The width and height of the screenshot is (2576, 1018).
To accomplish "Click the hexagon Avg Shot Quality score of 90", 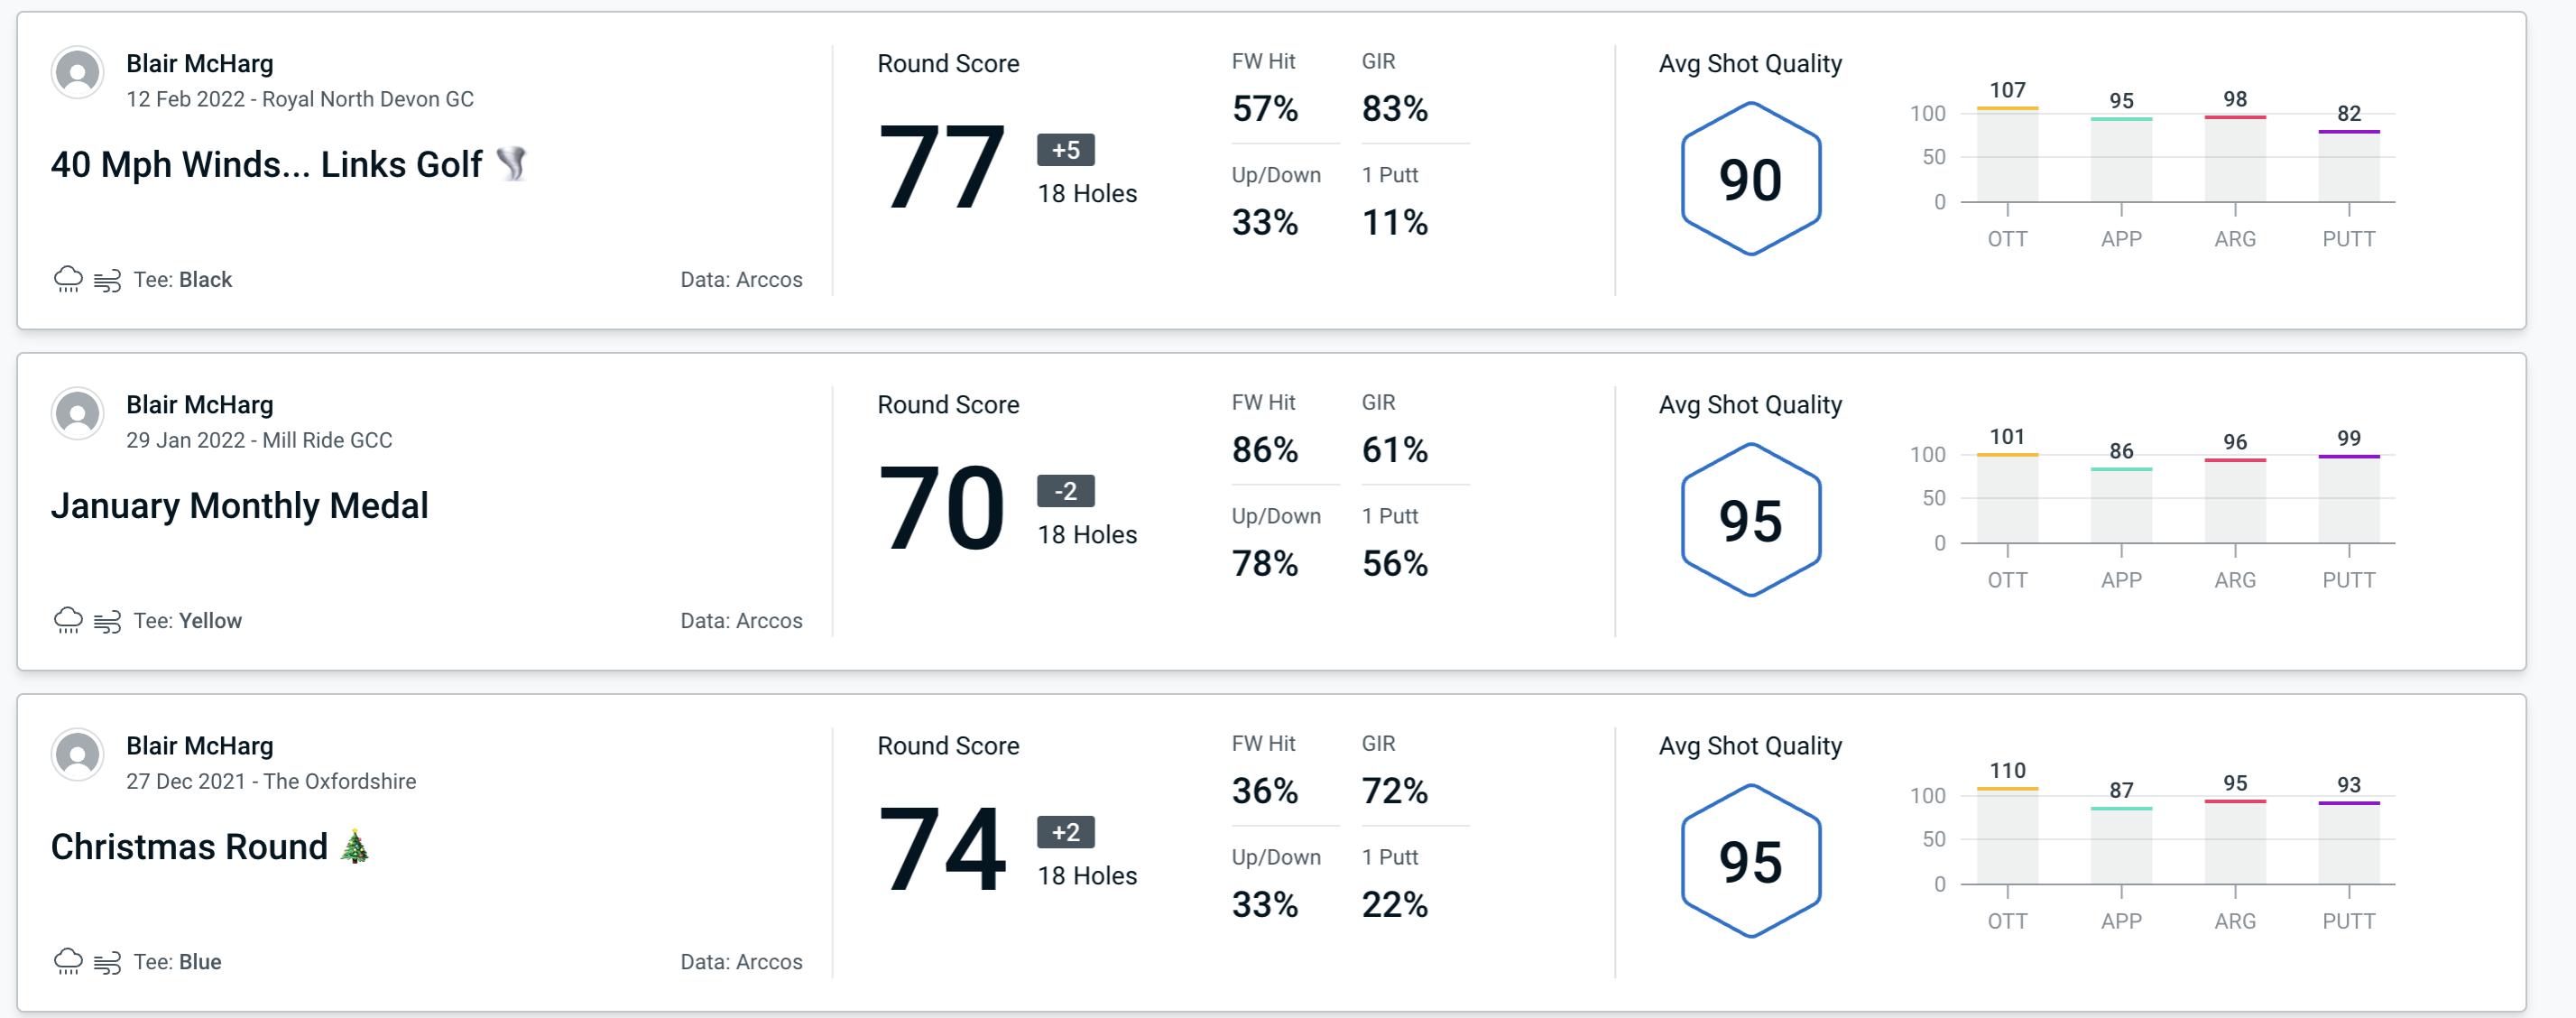I will (1747, 176).
